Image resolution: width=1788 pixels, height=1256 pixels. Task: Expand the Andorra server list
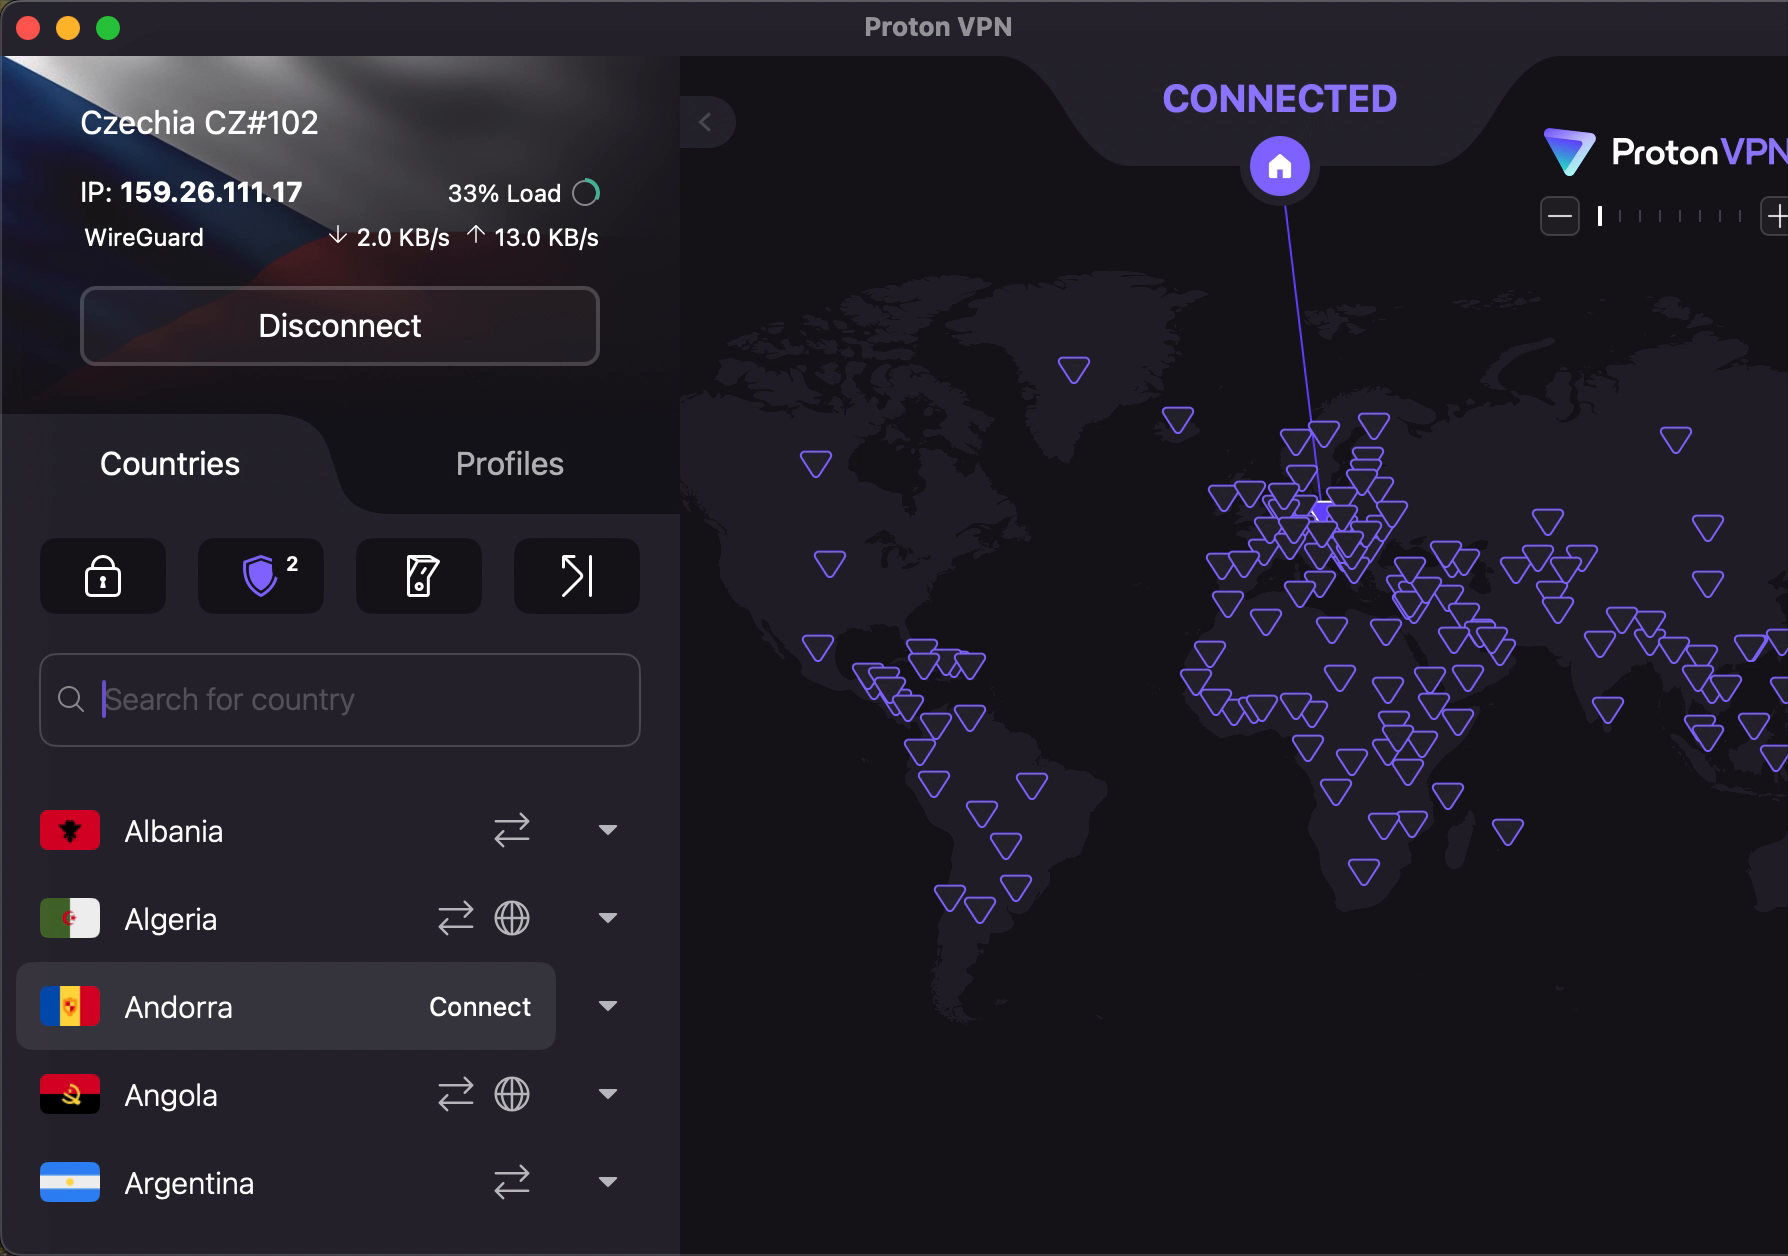[x=607, y=1006]
